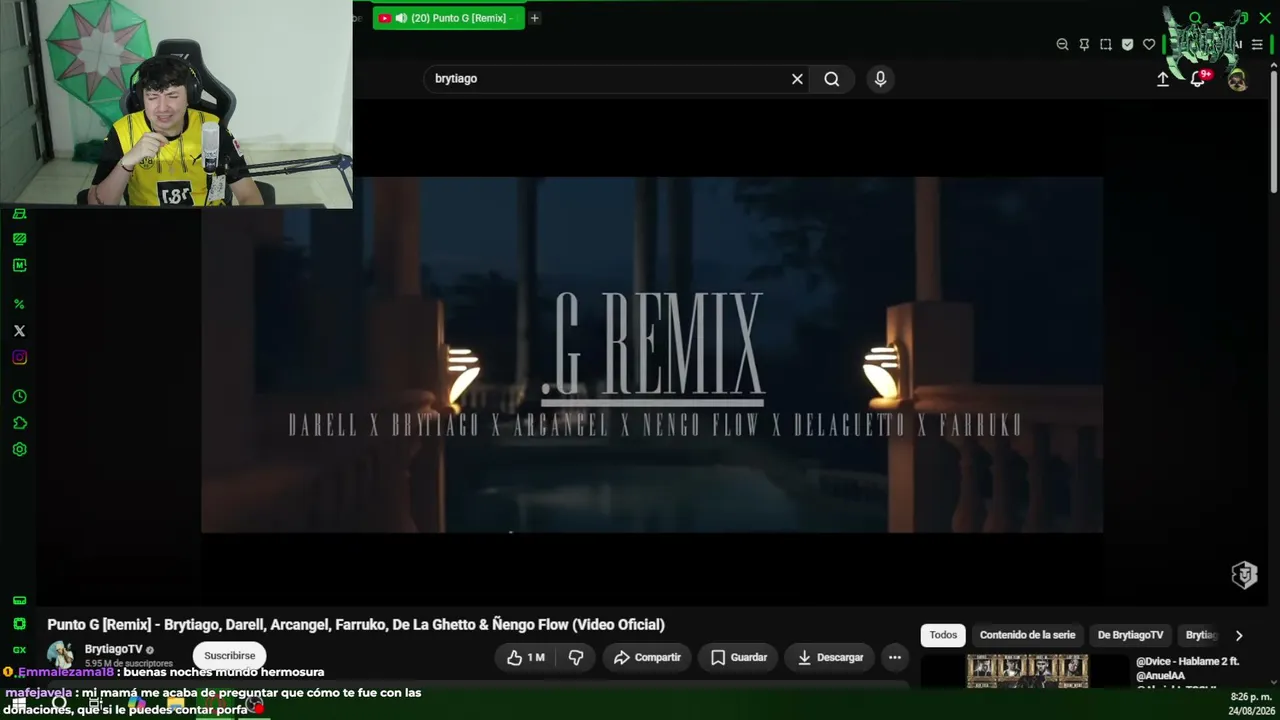Save the video with Guardar
The height and width of the screenshot is (720, 1280).
point(739,657)
